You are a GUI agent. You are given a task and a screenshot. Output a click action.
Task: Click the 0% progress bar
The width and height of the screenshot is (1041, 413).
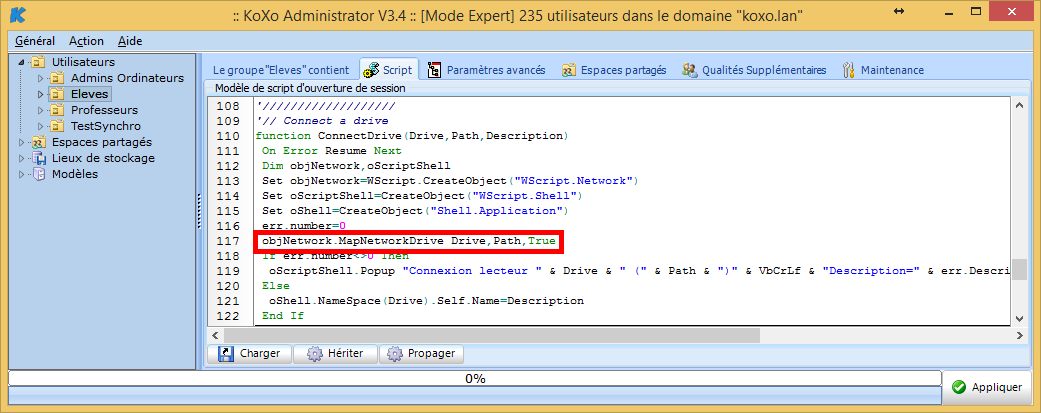click(x=475, y=378)
